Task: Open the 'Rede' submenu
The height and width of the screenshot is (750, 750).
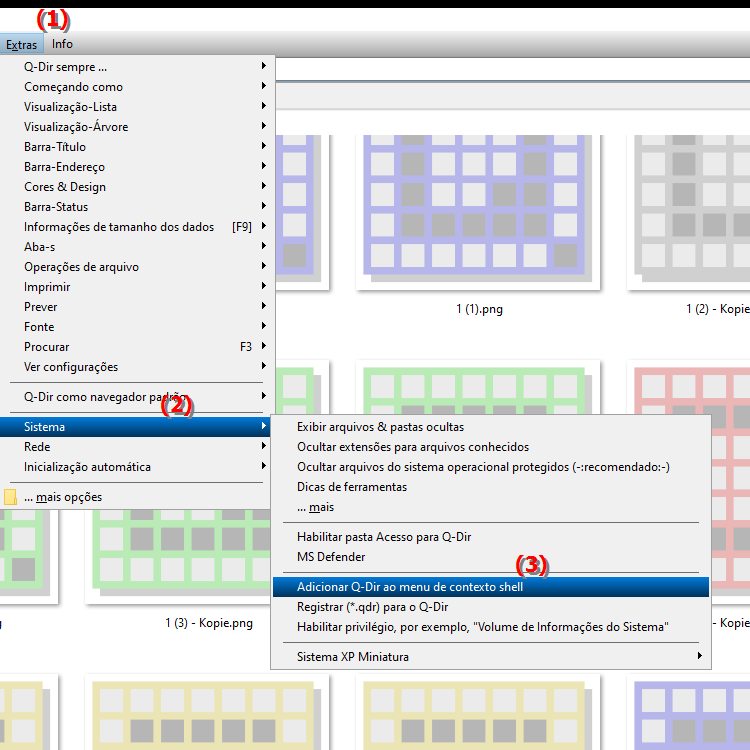Action: 137,447
